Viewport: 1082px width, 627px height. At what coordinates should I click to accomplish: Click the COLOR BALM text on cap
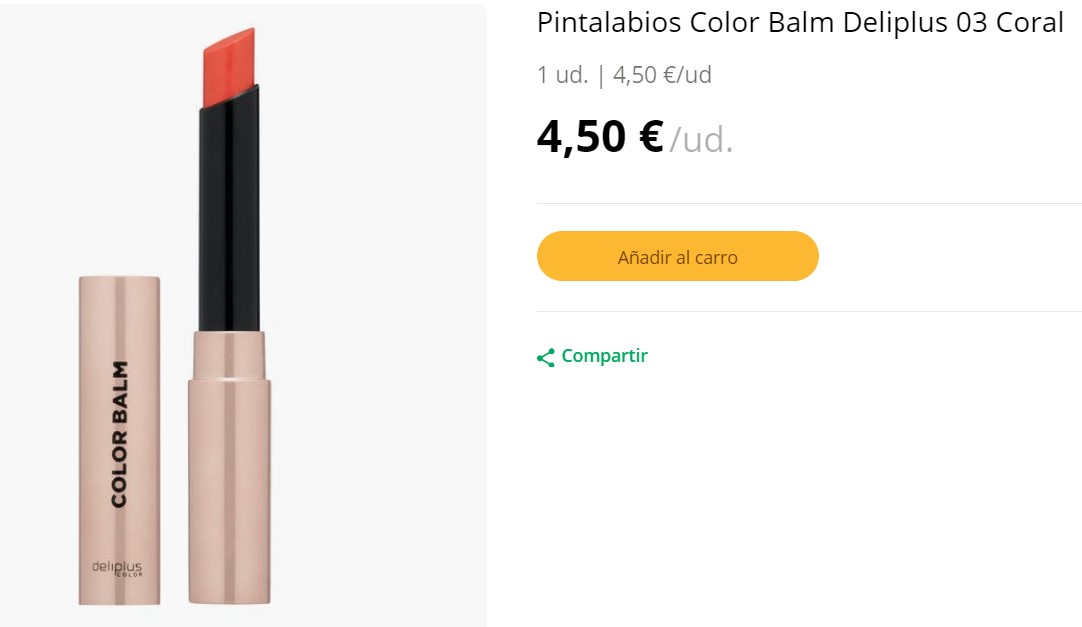point(119,434)
